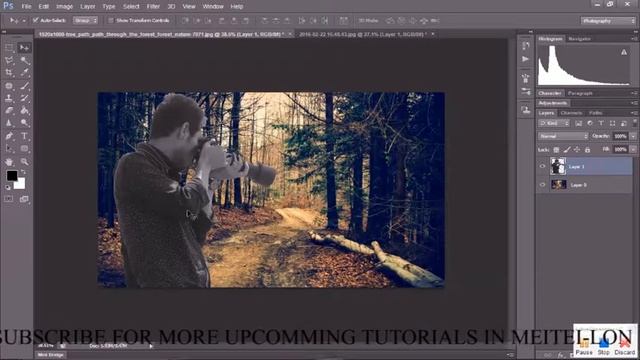Click histogram cached data warning triangle

click(624, 52)
